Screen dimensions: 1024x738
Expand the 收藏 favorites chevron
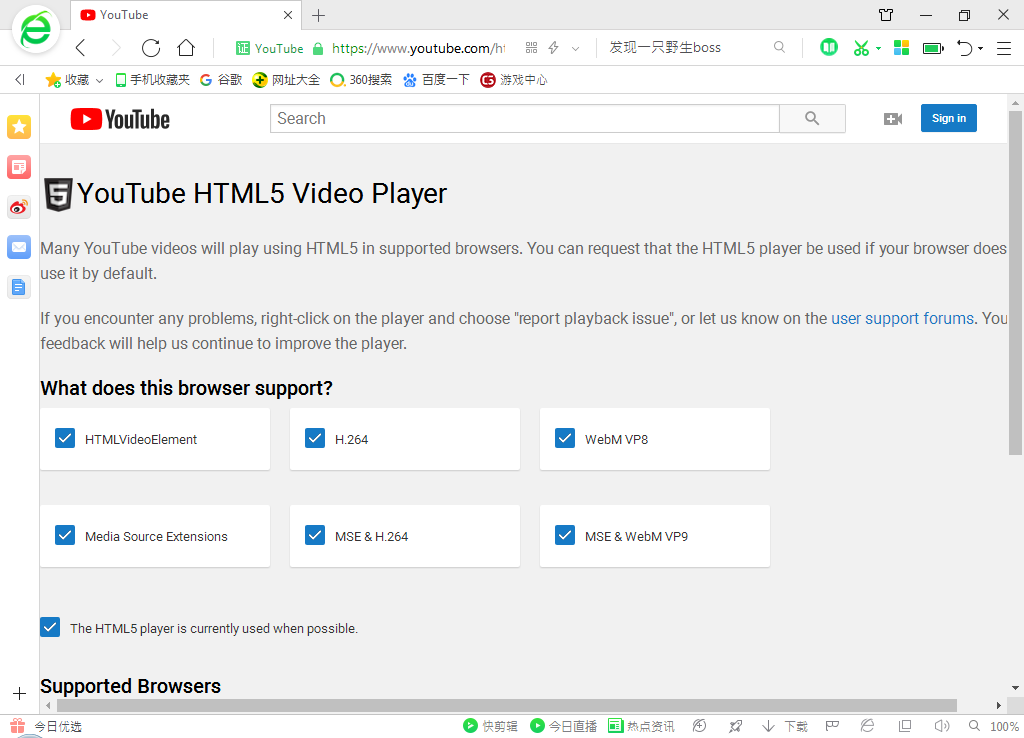99,80
